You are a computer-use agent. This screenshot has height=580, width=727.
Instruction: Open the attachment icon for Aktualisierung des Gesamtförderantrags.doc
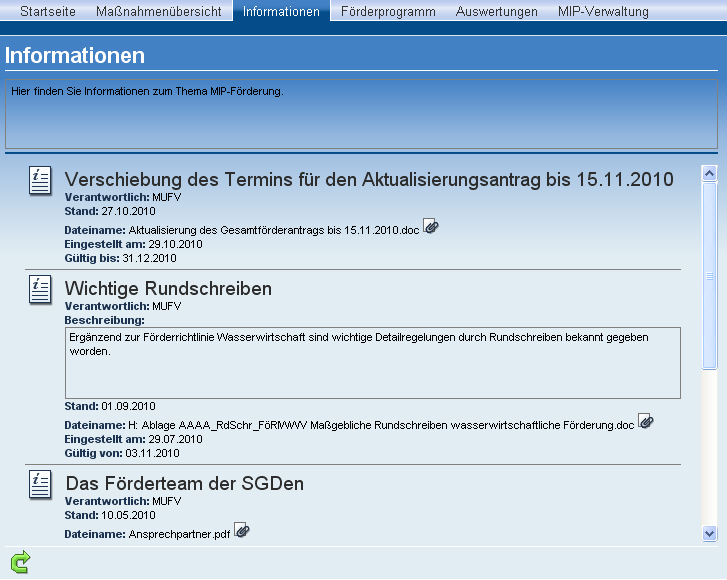tap(430, 226)
